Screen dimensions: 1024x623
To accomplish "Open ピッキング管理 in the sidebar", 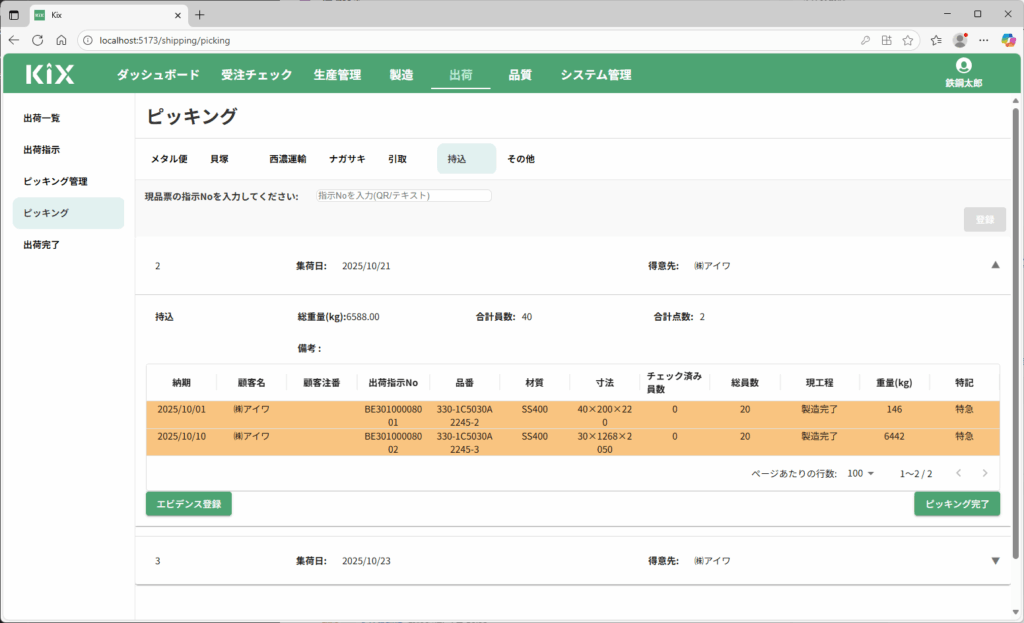I will click(x=56, y=181).
